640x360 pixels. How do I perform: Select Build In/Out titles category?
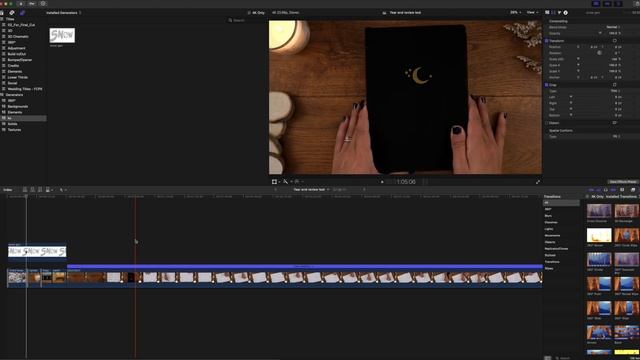[x=17, y=54]
